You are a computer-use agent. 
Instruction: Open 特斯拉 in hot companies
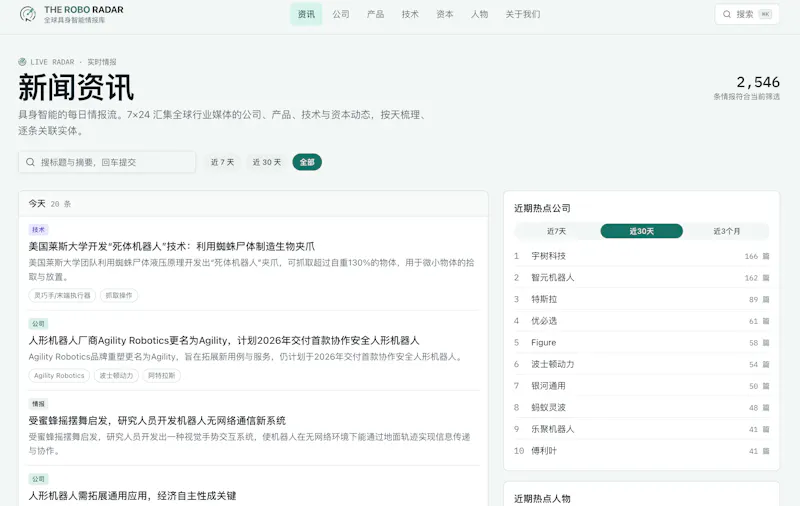(642, 299)
